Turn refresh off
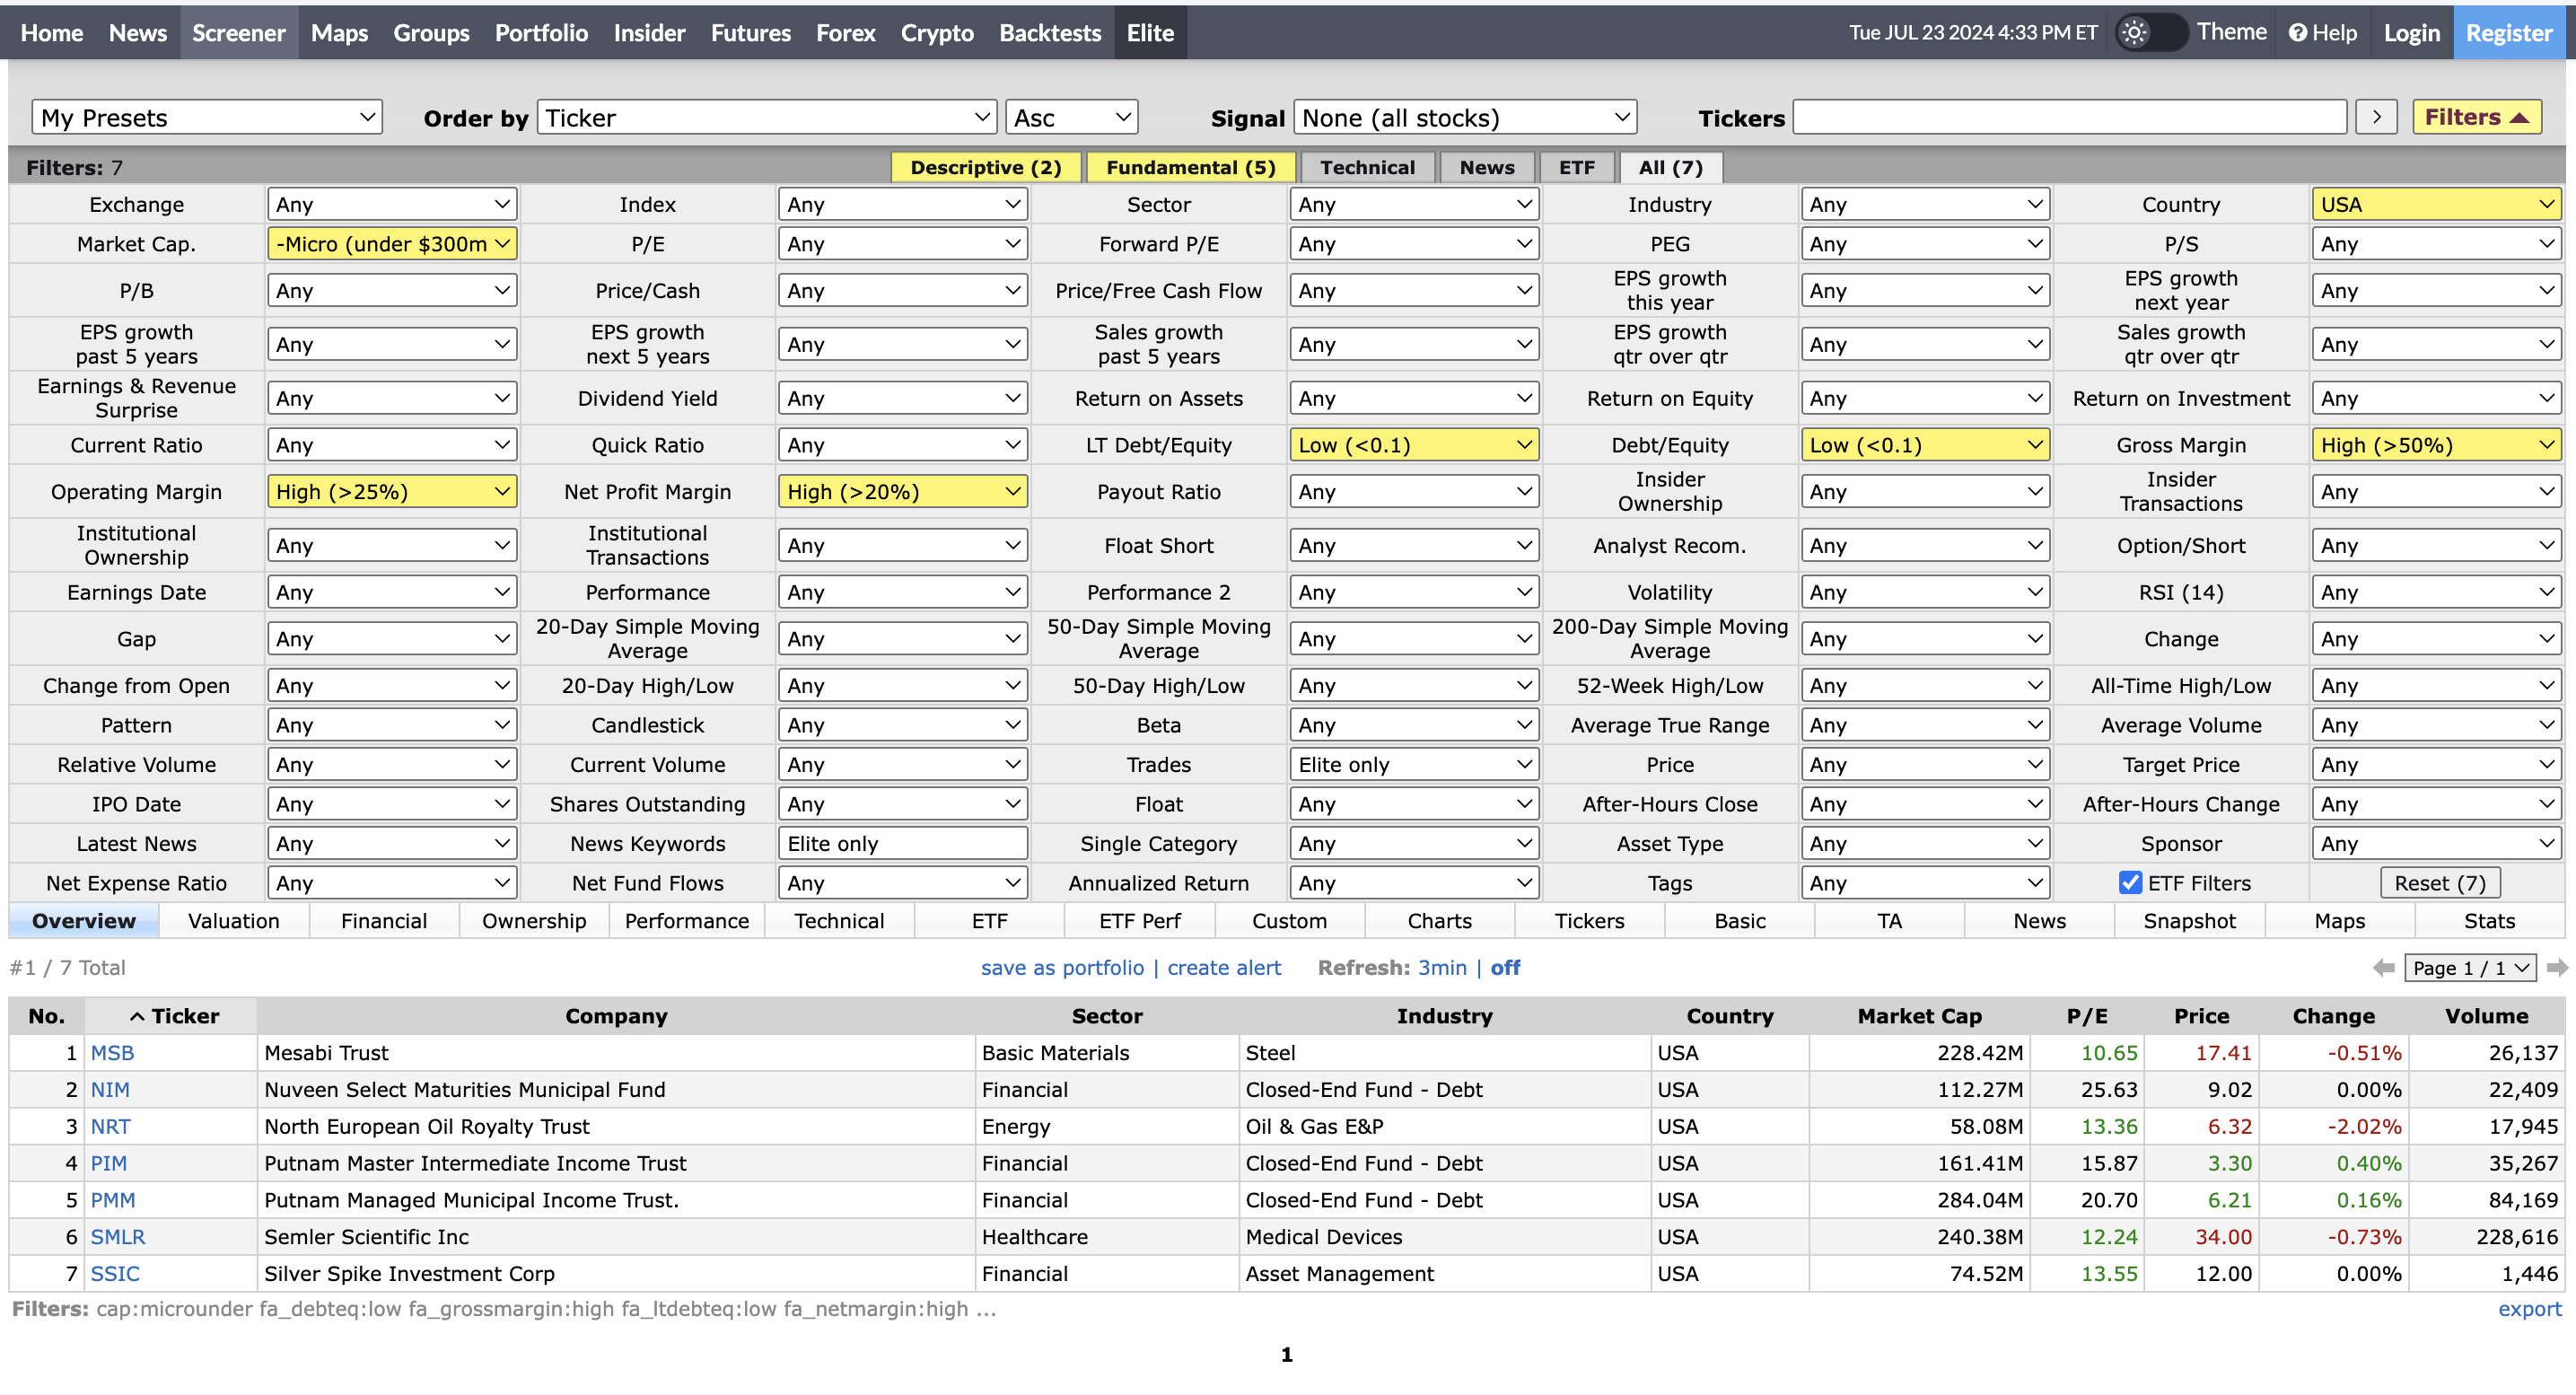Image resolution: width=2576 pixels, height=1395 pixels. coord(1505,967)
